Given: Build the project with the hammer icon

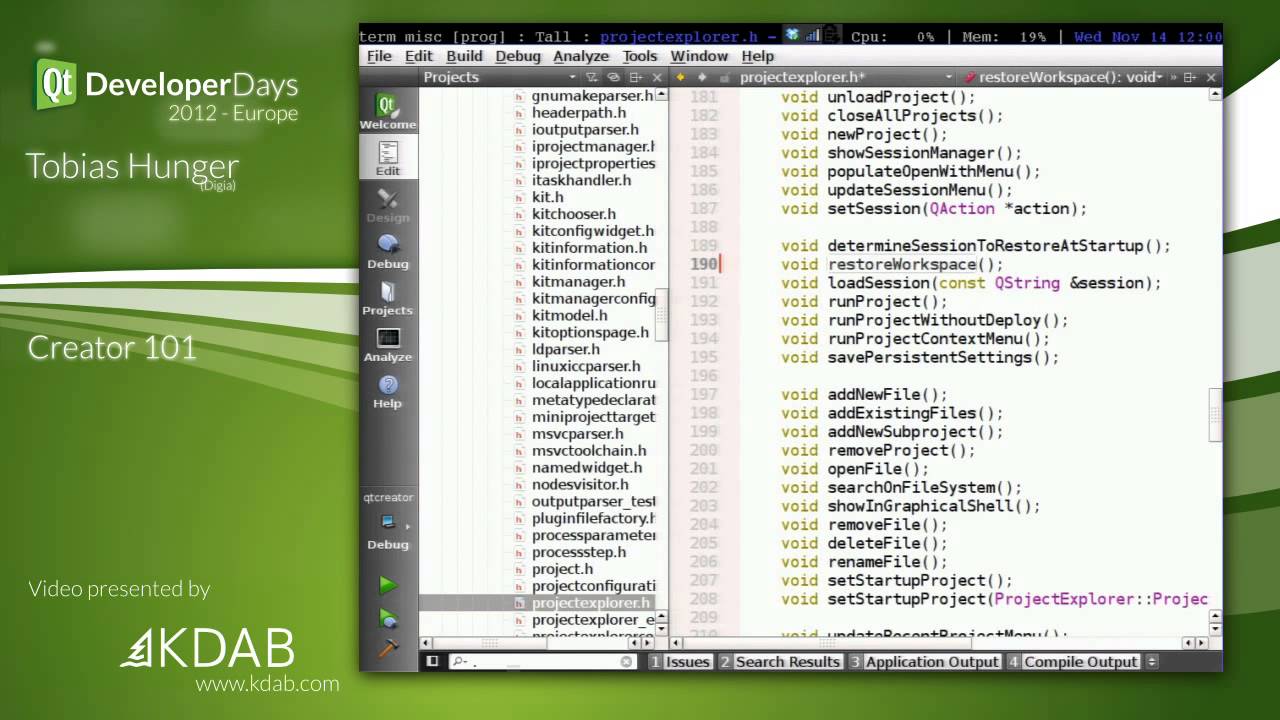Looking at the screenshot, I should 388,648.
